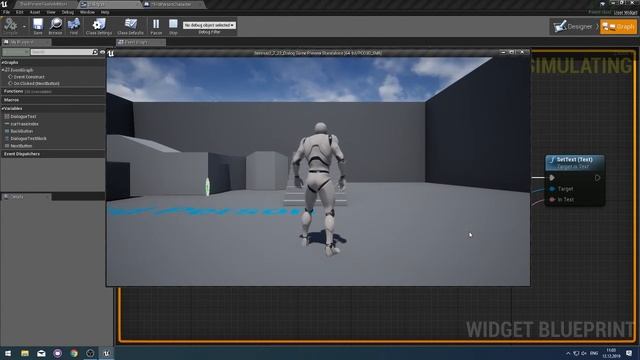
Task: Click the Functions section header
Action: click(53, 91)
